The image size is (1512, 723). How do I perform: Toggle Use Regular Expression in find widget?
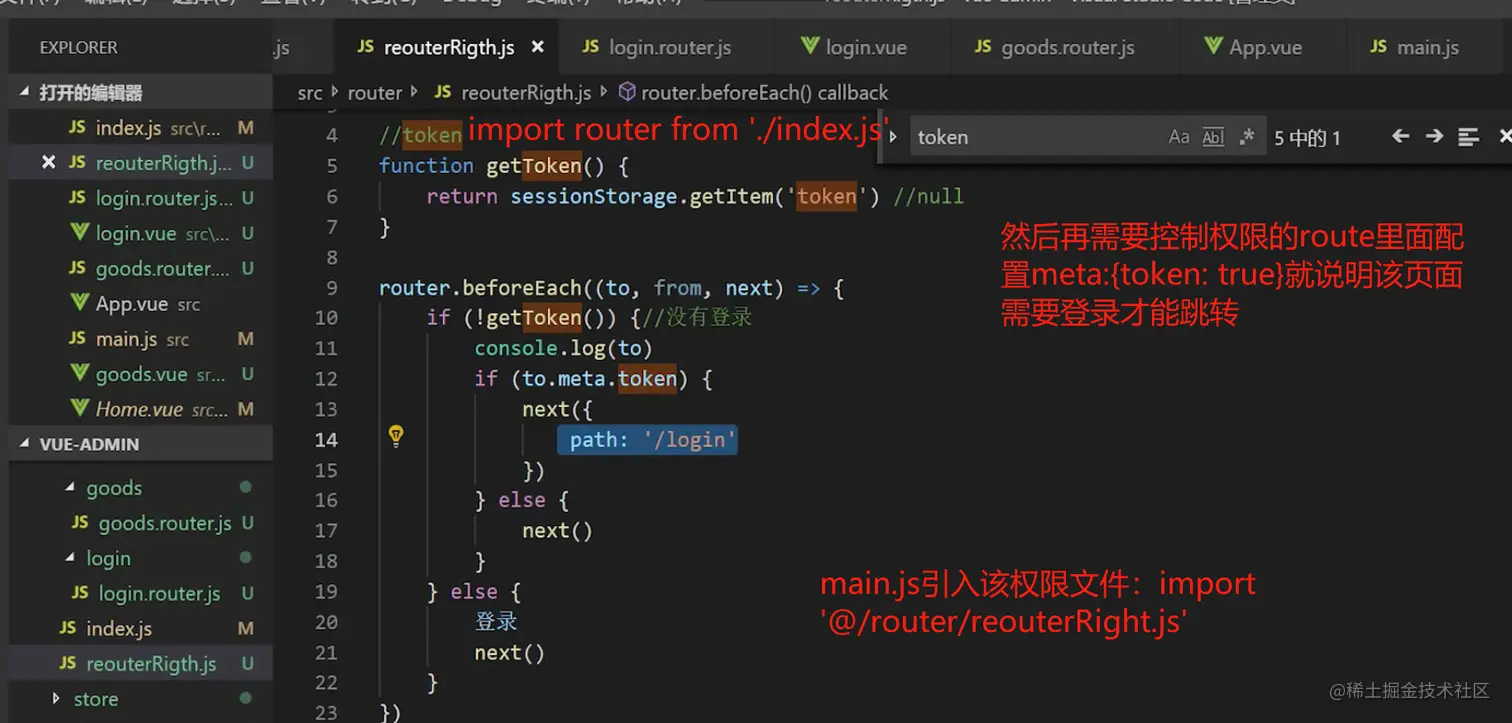[x=1246, y=137]
